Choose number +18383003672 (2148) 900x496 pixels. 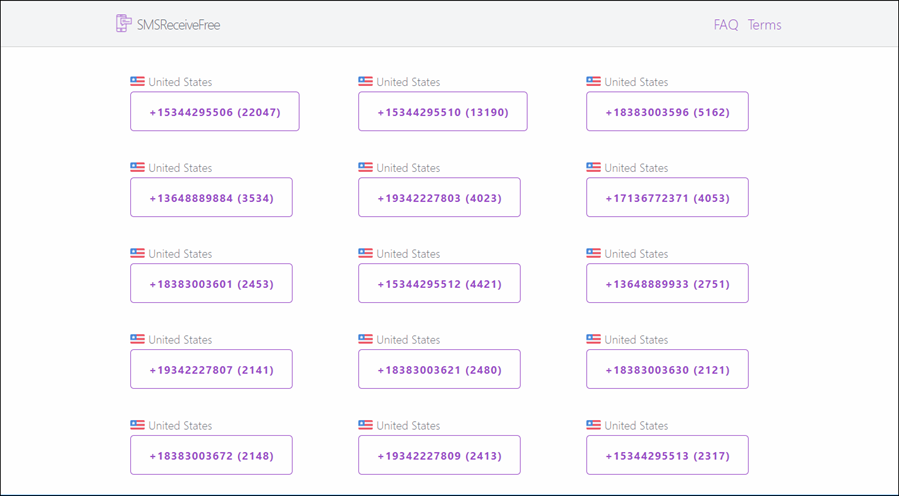pos(211,456)
